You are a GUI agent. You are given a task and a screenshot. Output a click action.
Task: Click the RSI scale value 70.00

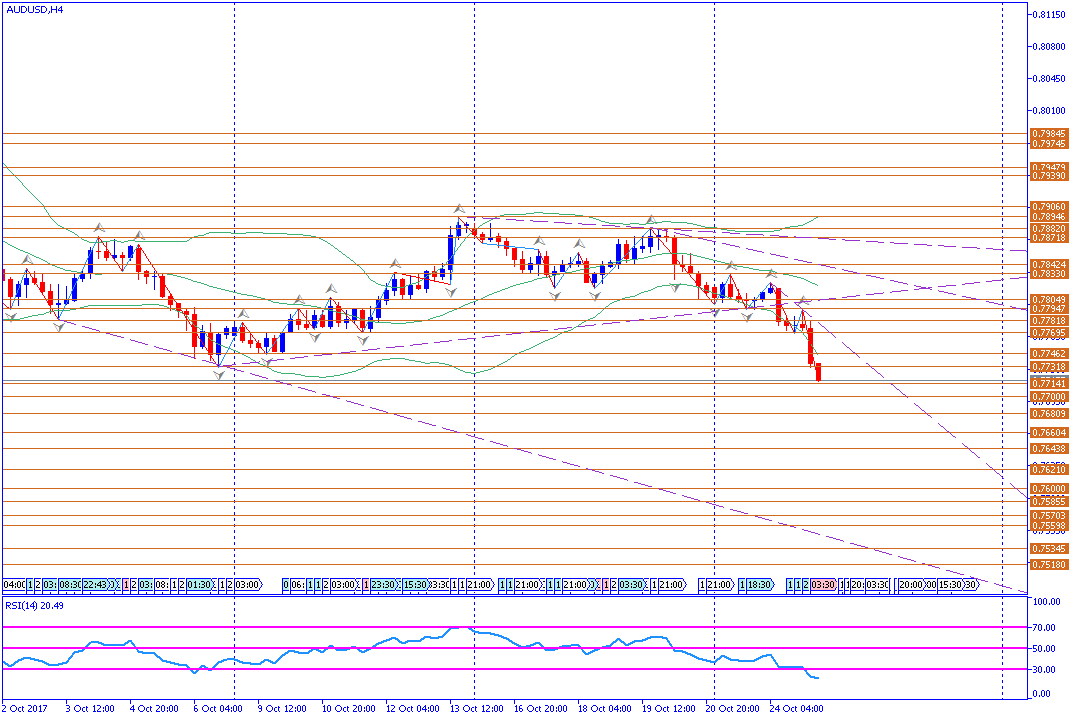tap(1045, 628)
